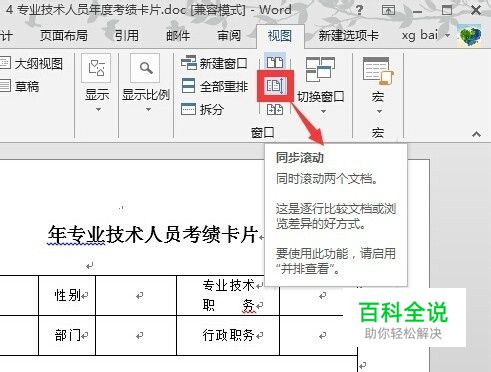
Task: Expand the 切换窗口 dropdown arrow
Action: coord(323,111)
